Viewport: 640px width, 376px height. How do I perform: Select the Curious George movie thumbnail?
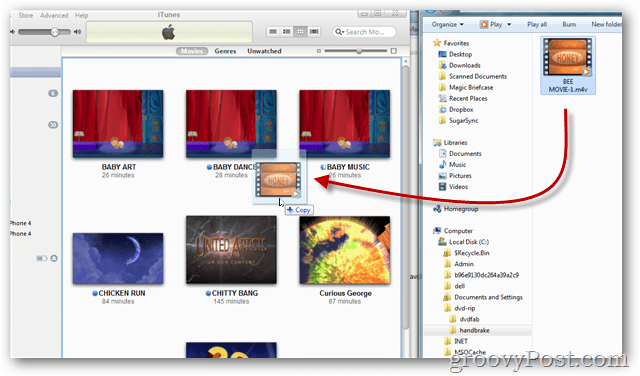[x=344, y=250]
